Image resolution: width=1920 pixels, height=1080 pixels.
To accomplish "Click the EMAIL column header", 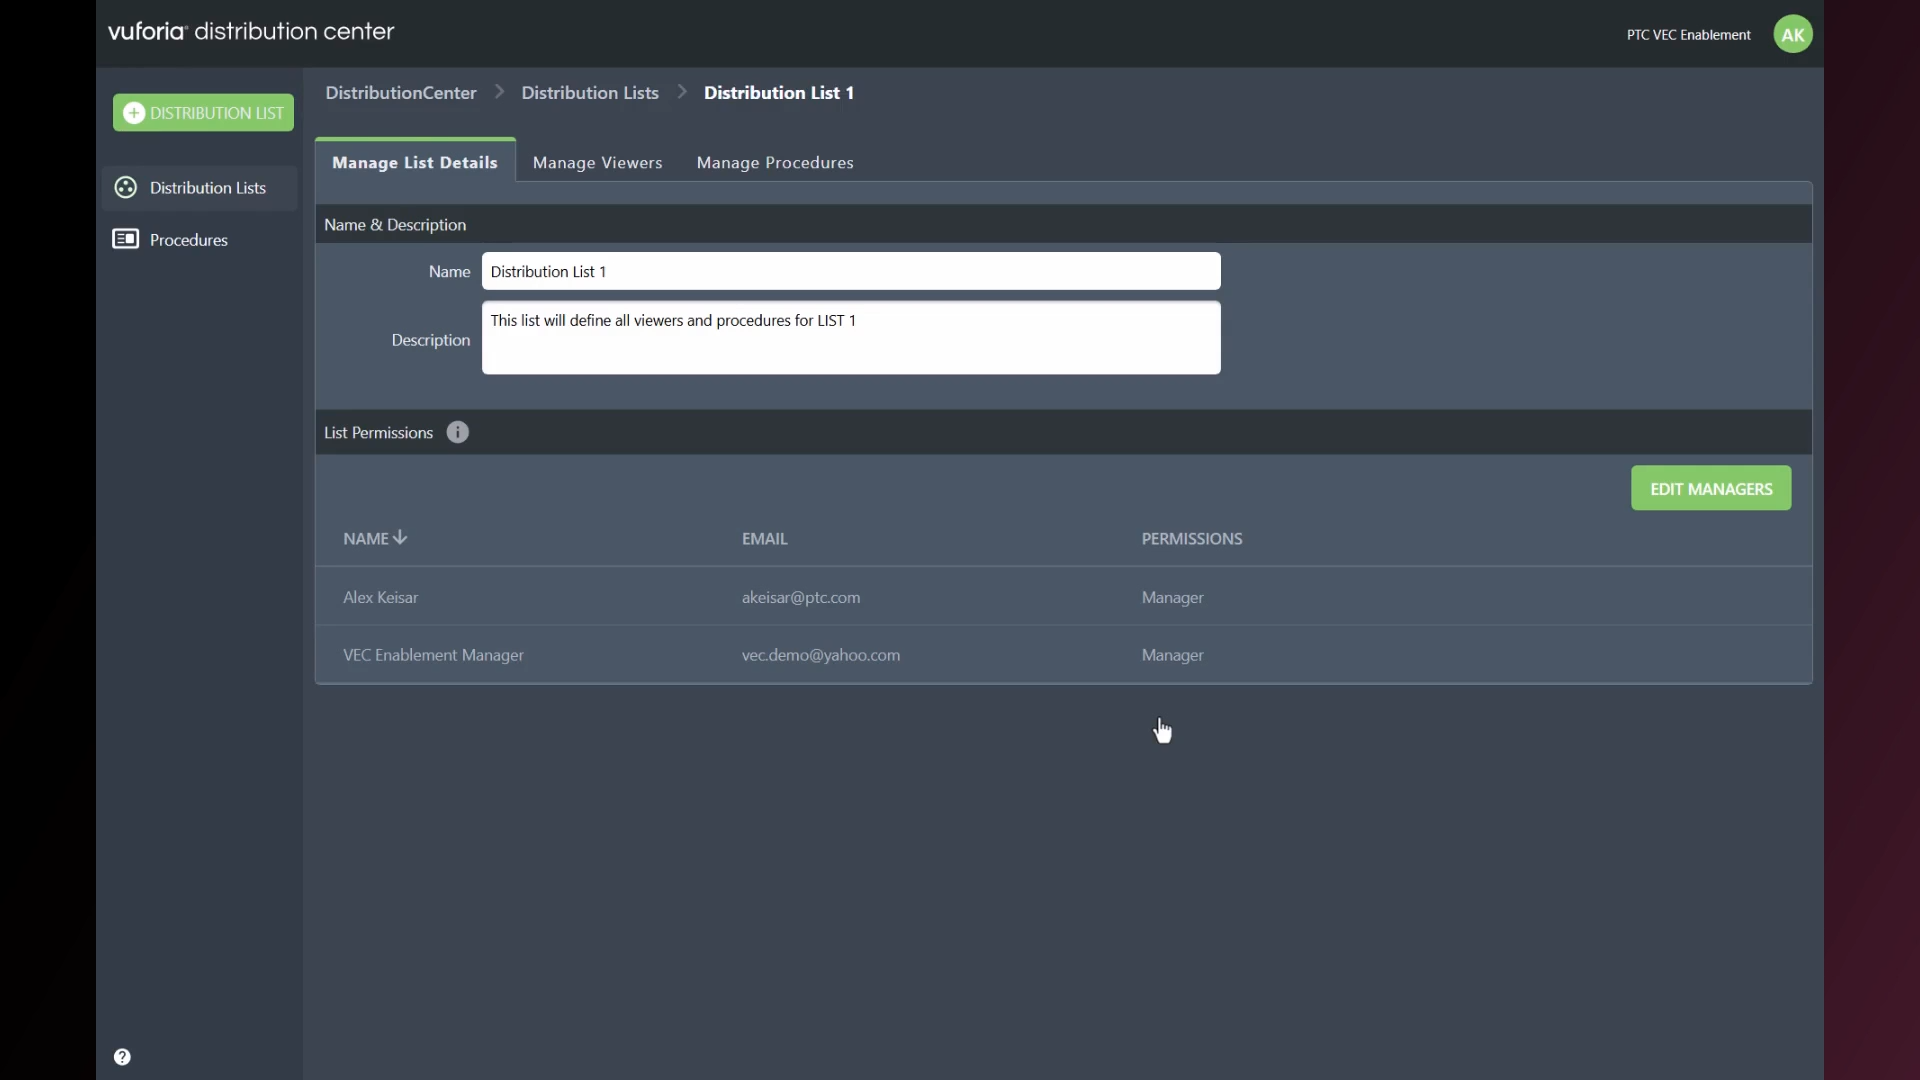I will click(x=764, y=538).
